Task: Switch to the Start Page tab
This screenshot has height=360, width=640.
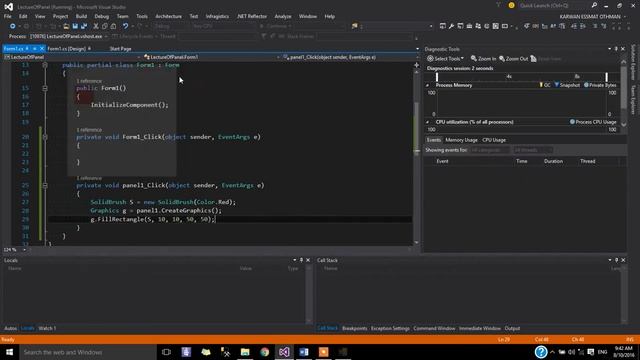Action: pyautogui.click(x=120, y=49)
